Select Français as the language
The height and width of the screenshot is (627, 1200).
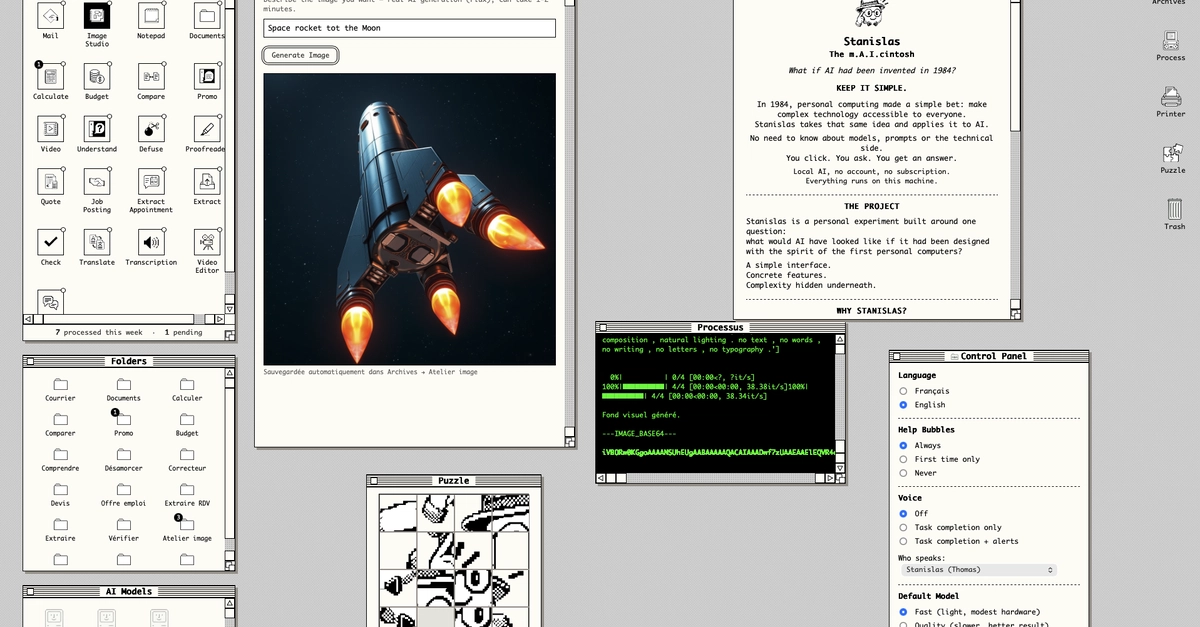[x=904, y=391]
